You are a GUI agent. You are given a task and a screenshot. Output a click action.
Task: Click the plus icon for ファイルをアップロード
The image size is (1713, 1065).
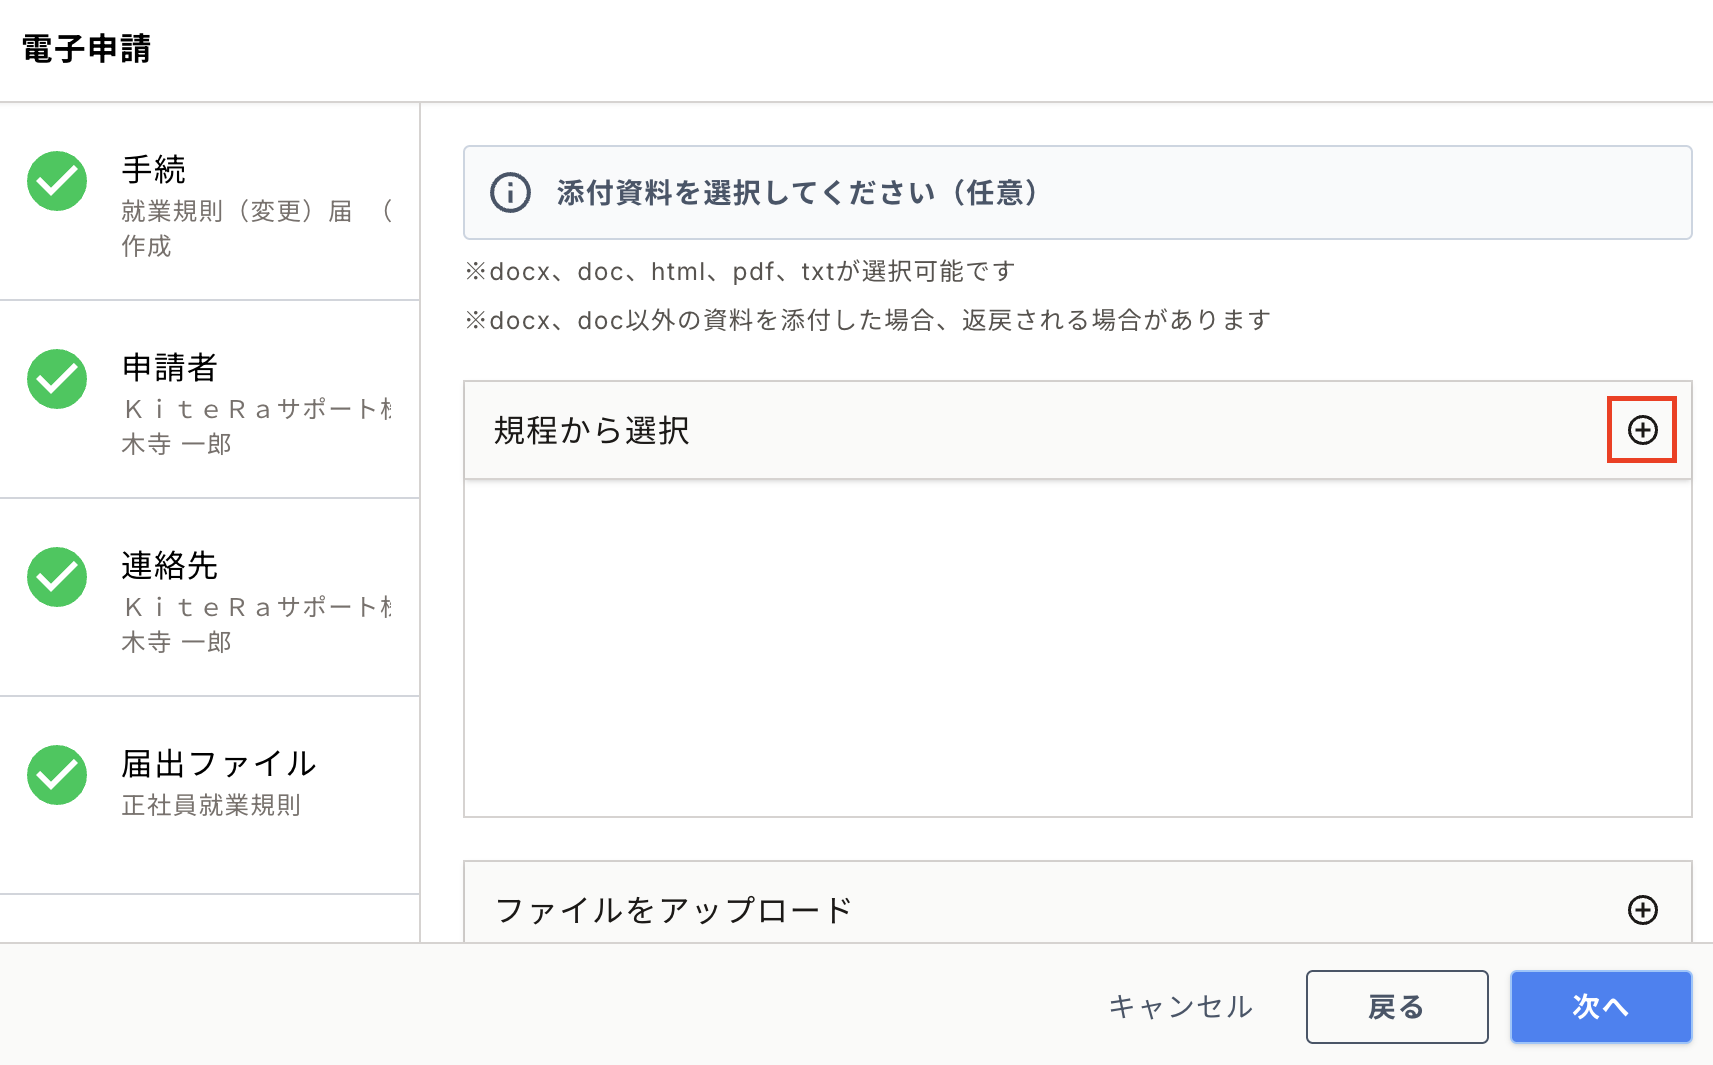point(1642,910)
